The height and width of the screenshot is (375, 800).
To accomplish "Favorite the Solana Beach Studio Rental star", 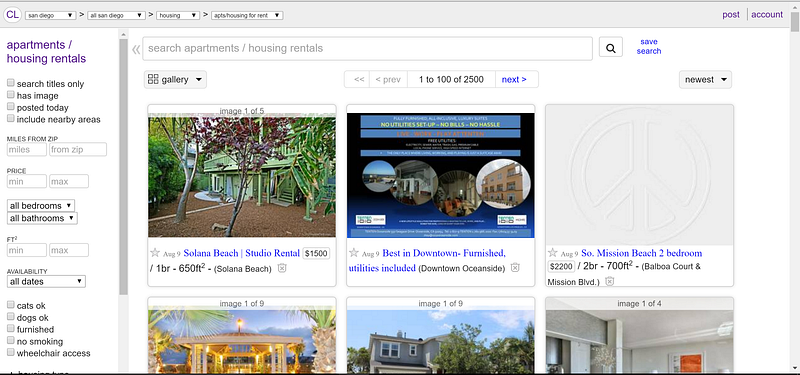I will (x=155, y=253).
